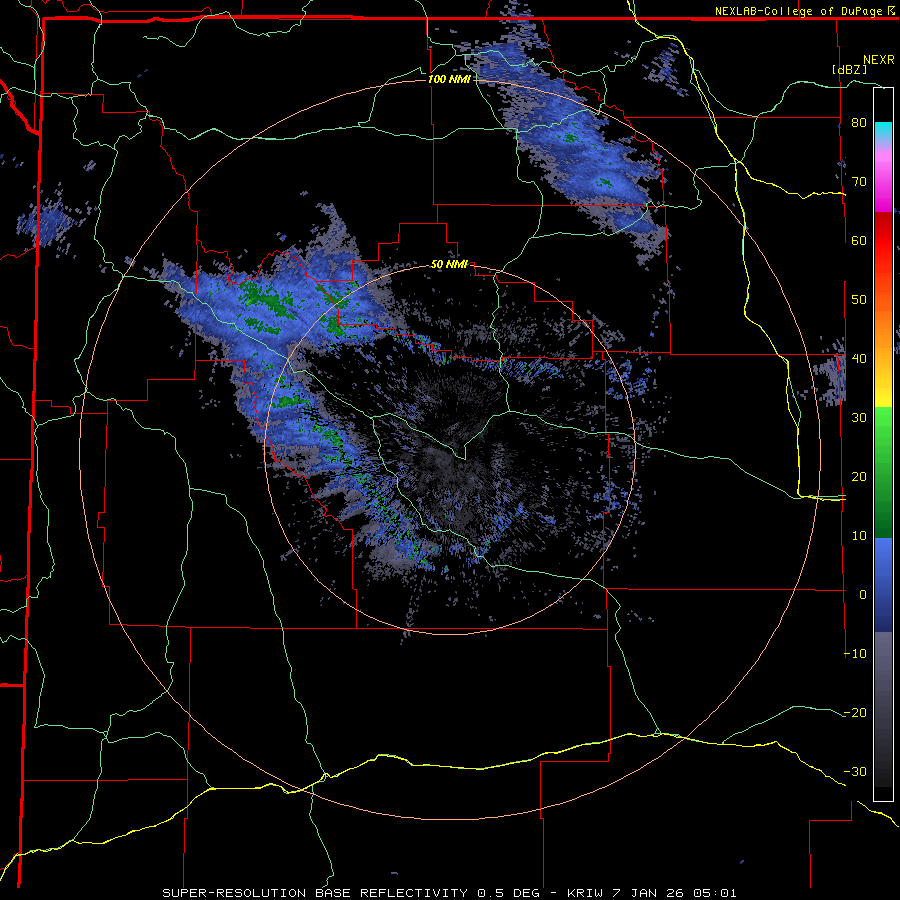Click the red segment of the color bar
This screenshot has width=900, height=900.
(x=883, y=241)
